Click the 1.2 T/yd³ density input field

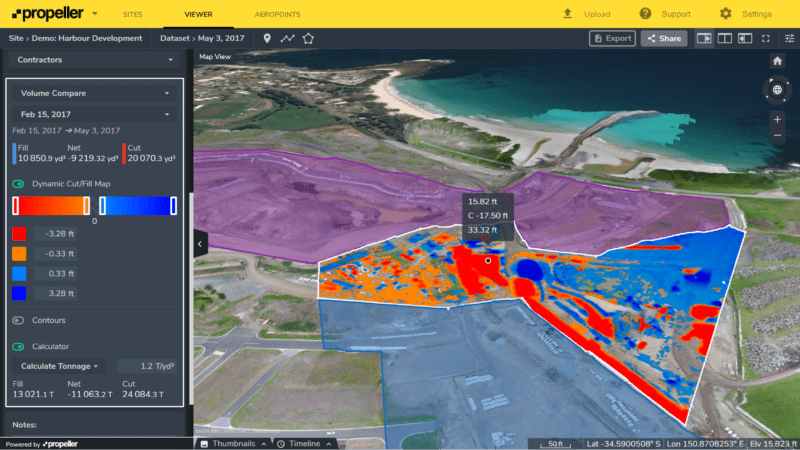[x=147, y=366]
